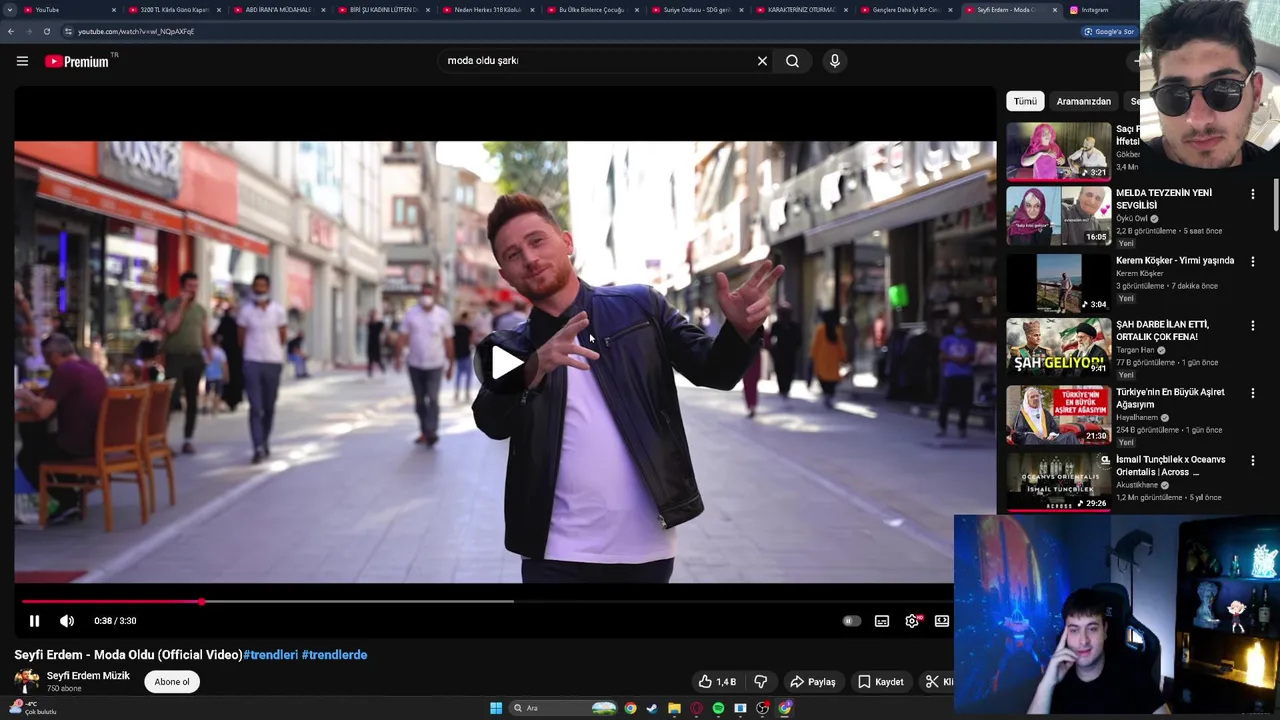Dislike the video with thumbs-down button

point(761,682)
